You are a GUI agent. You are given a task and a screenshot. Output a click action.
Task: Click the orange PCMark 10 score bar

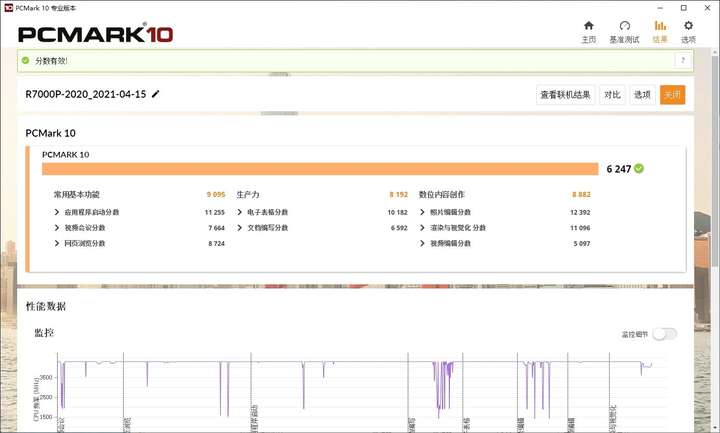pyautogui.click(x=320, y=169)
